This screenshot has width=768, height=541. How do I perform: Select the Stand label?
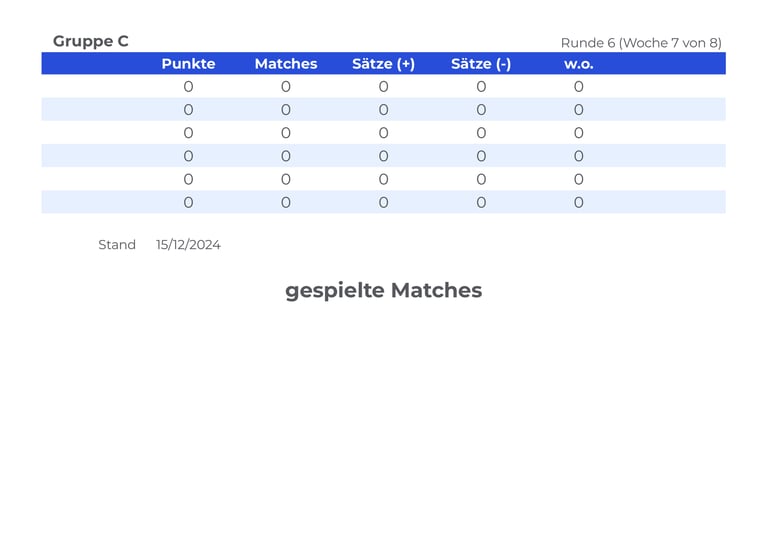click(x=117, y=245)
